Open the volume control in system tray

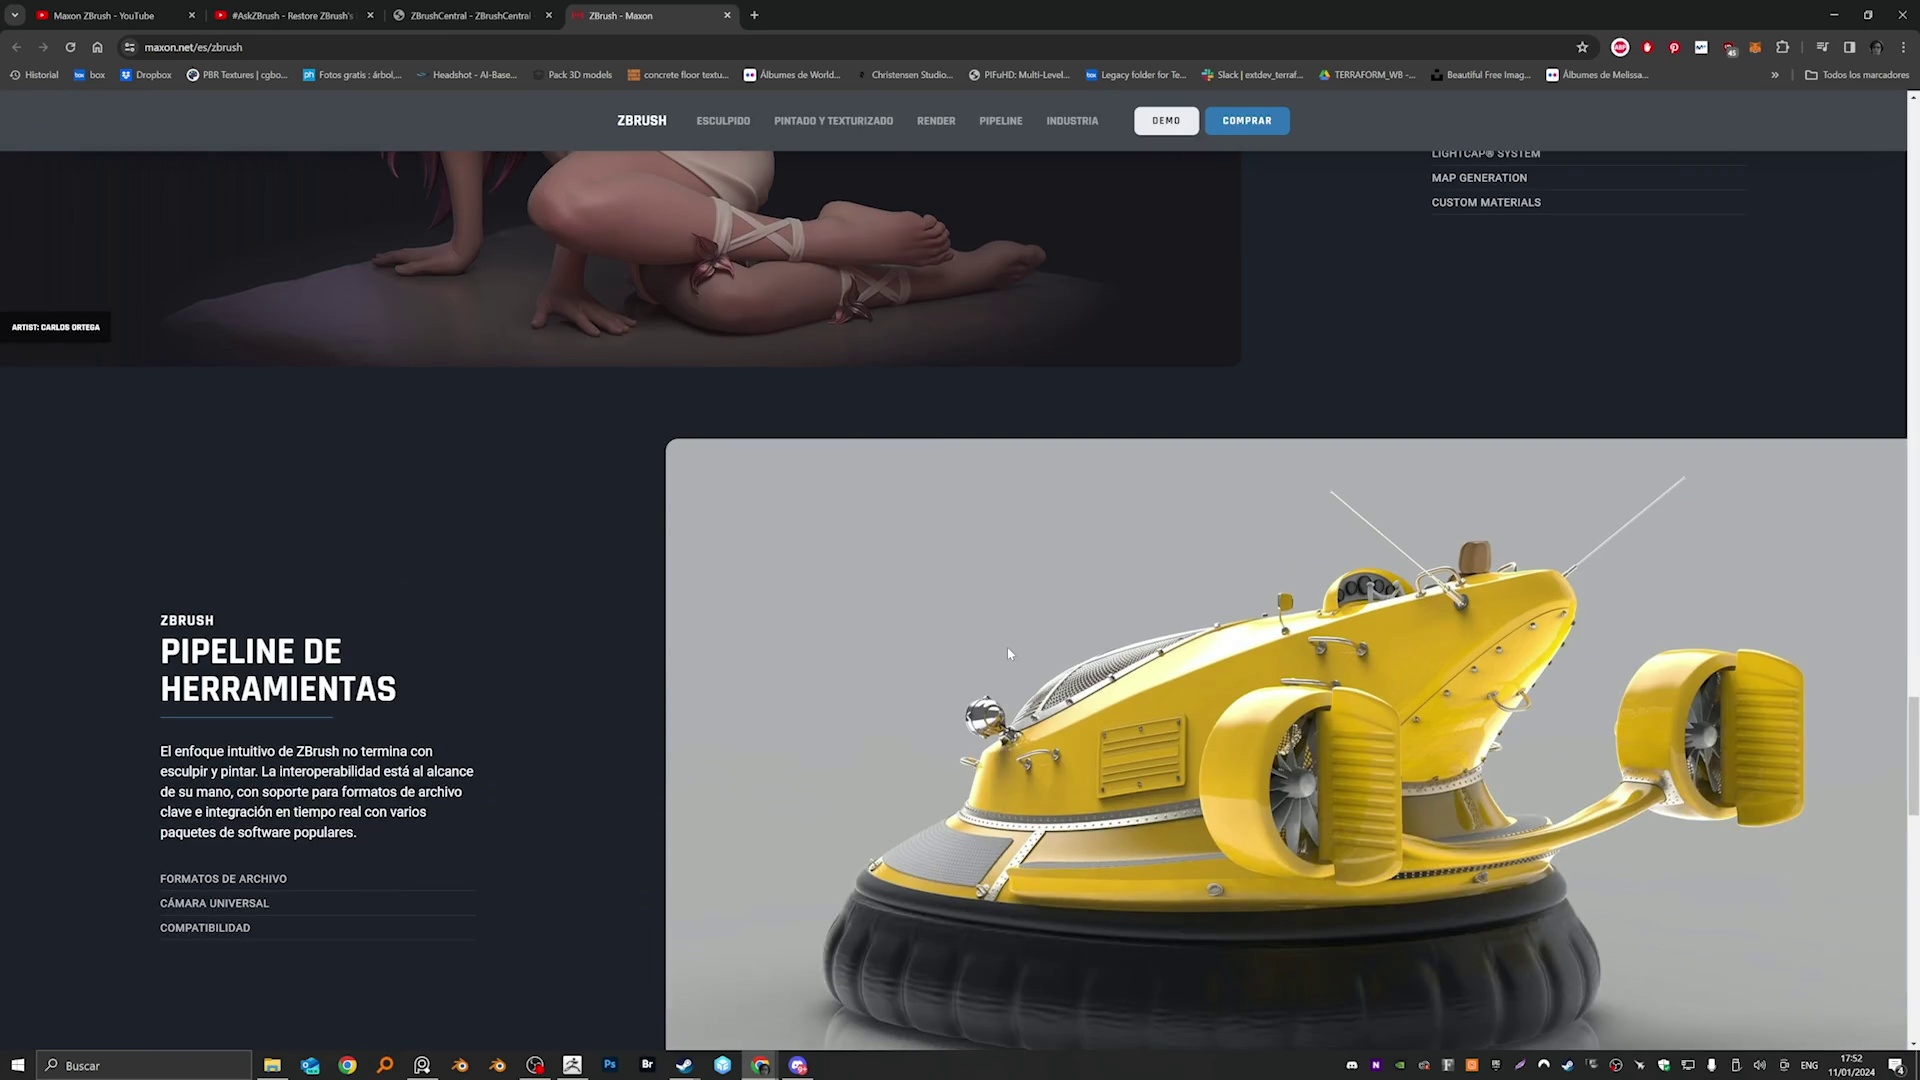coord(1759,1065)
